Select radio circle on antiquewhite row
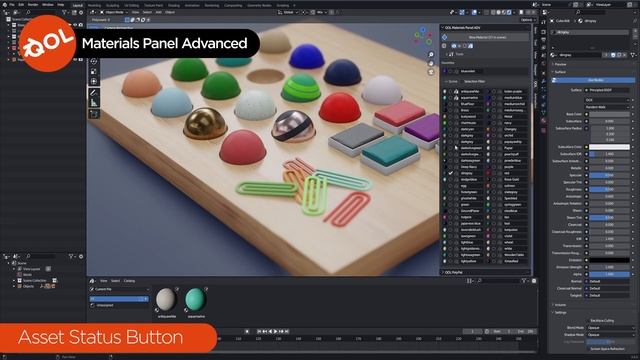The height and width of the screenshot is (360, 640). (450, 91)
